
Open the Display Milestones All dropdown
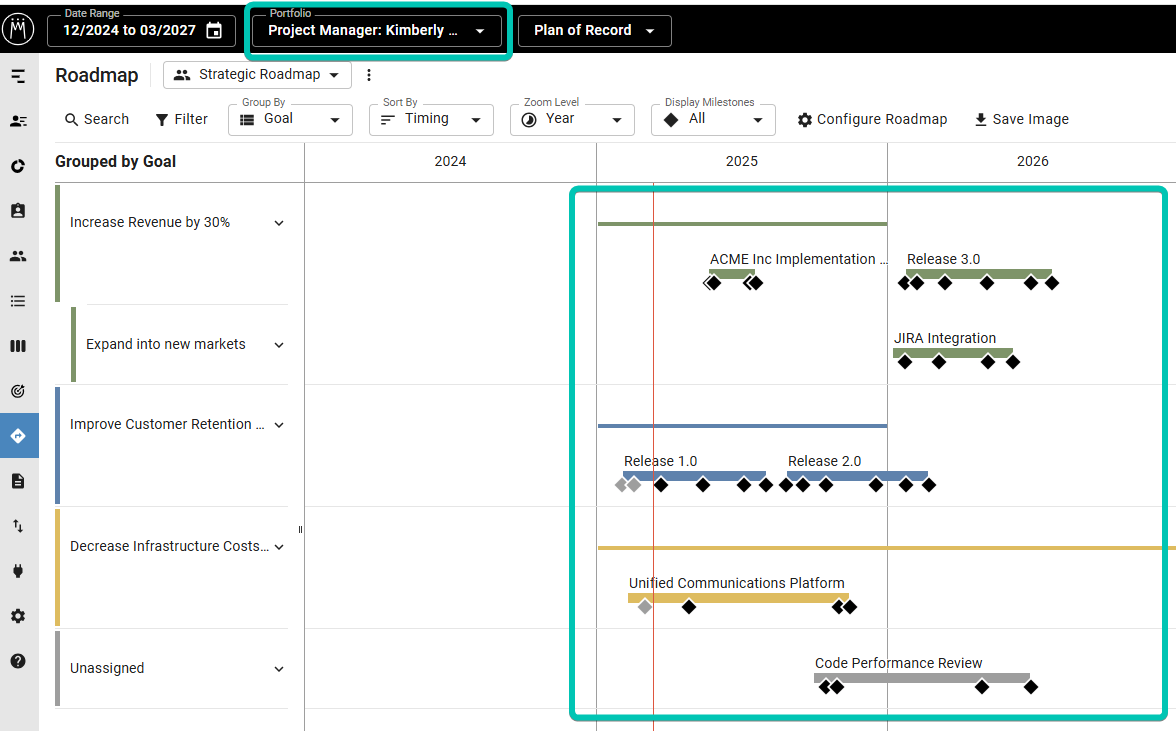[713, 120]
